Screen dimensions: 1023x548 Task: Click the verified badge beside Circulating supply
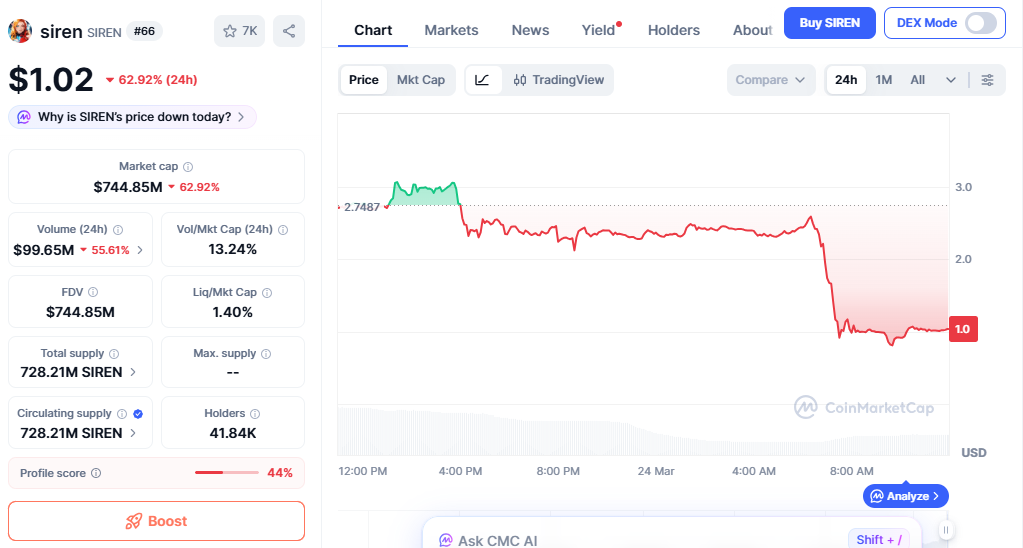(x=138, y=414)
